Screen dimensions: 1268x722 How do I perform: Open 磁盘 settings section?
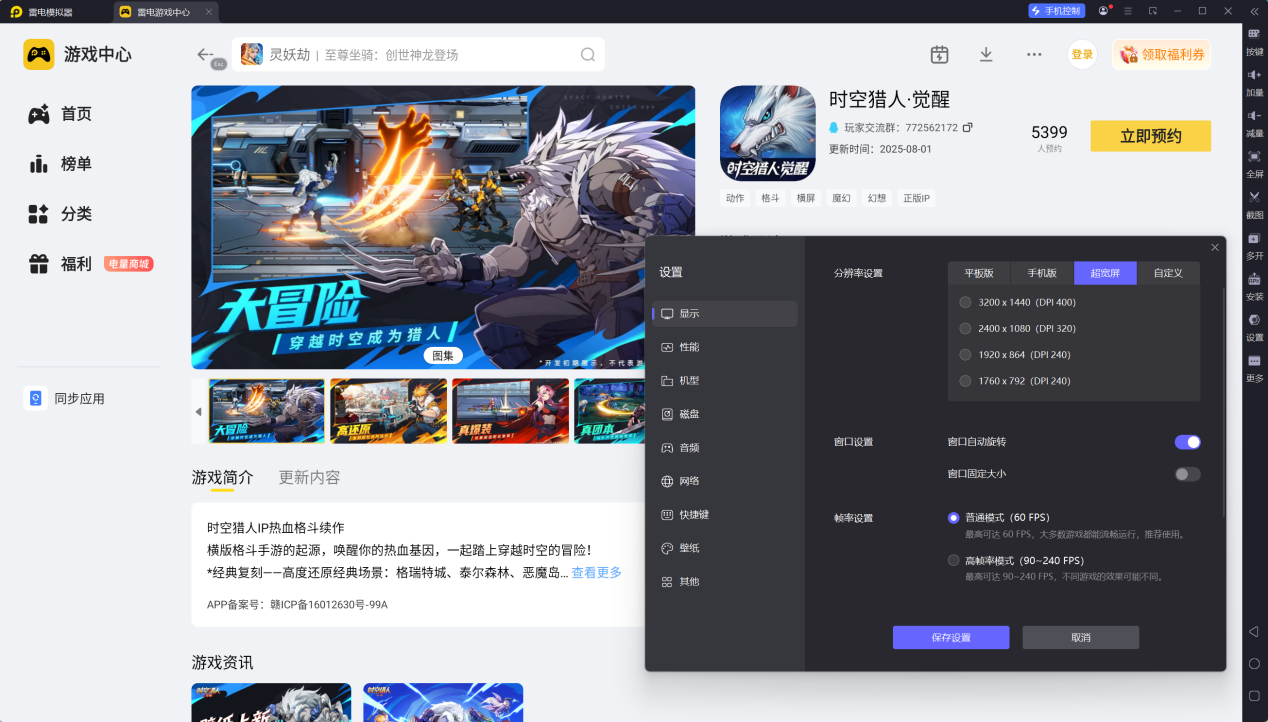[x=725, y=414]
